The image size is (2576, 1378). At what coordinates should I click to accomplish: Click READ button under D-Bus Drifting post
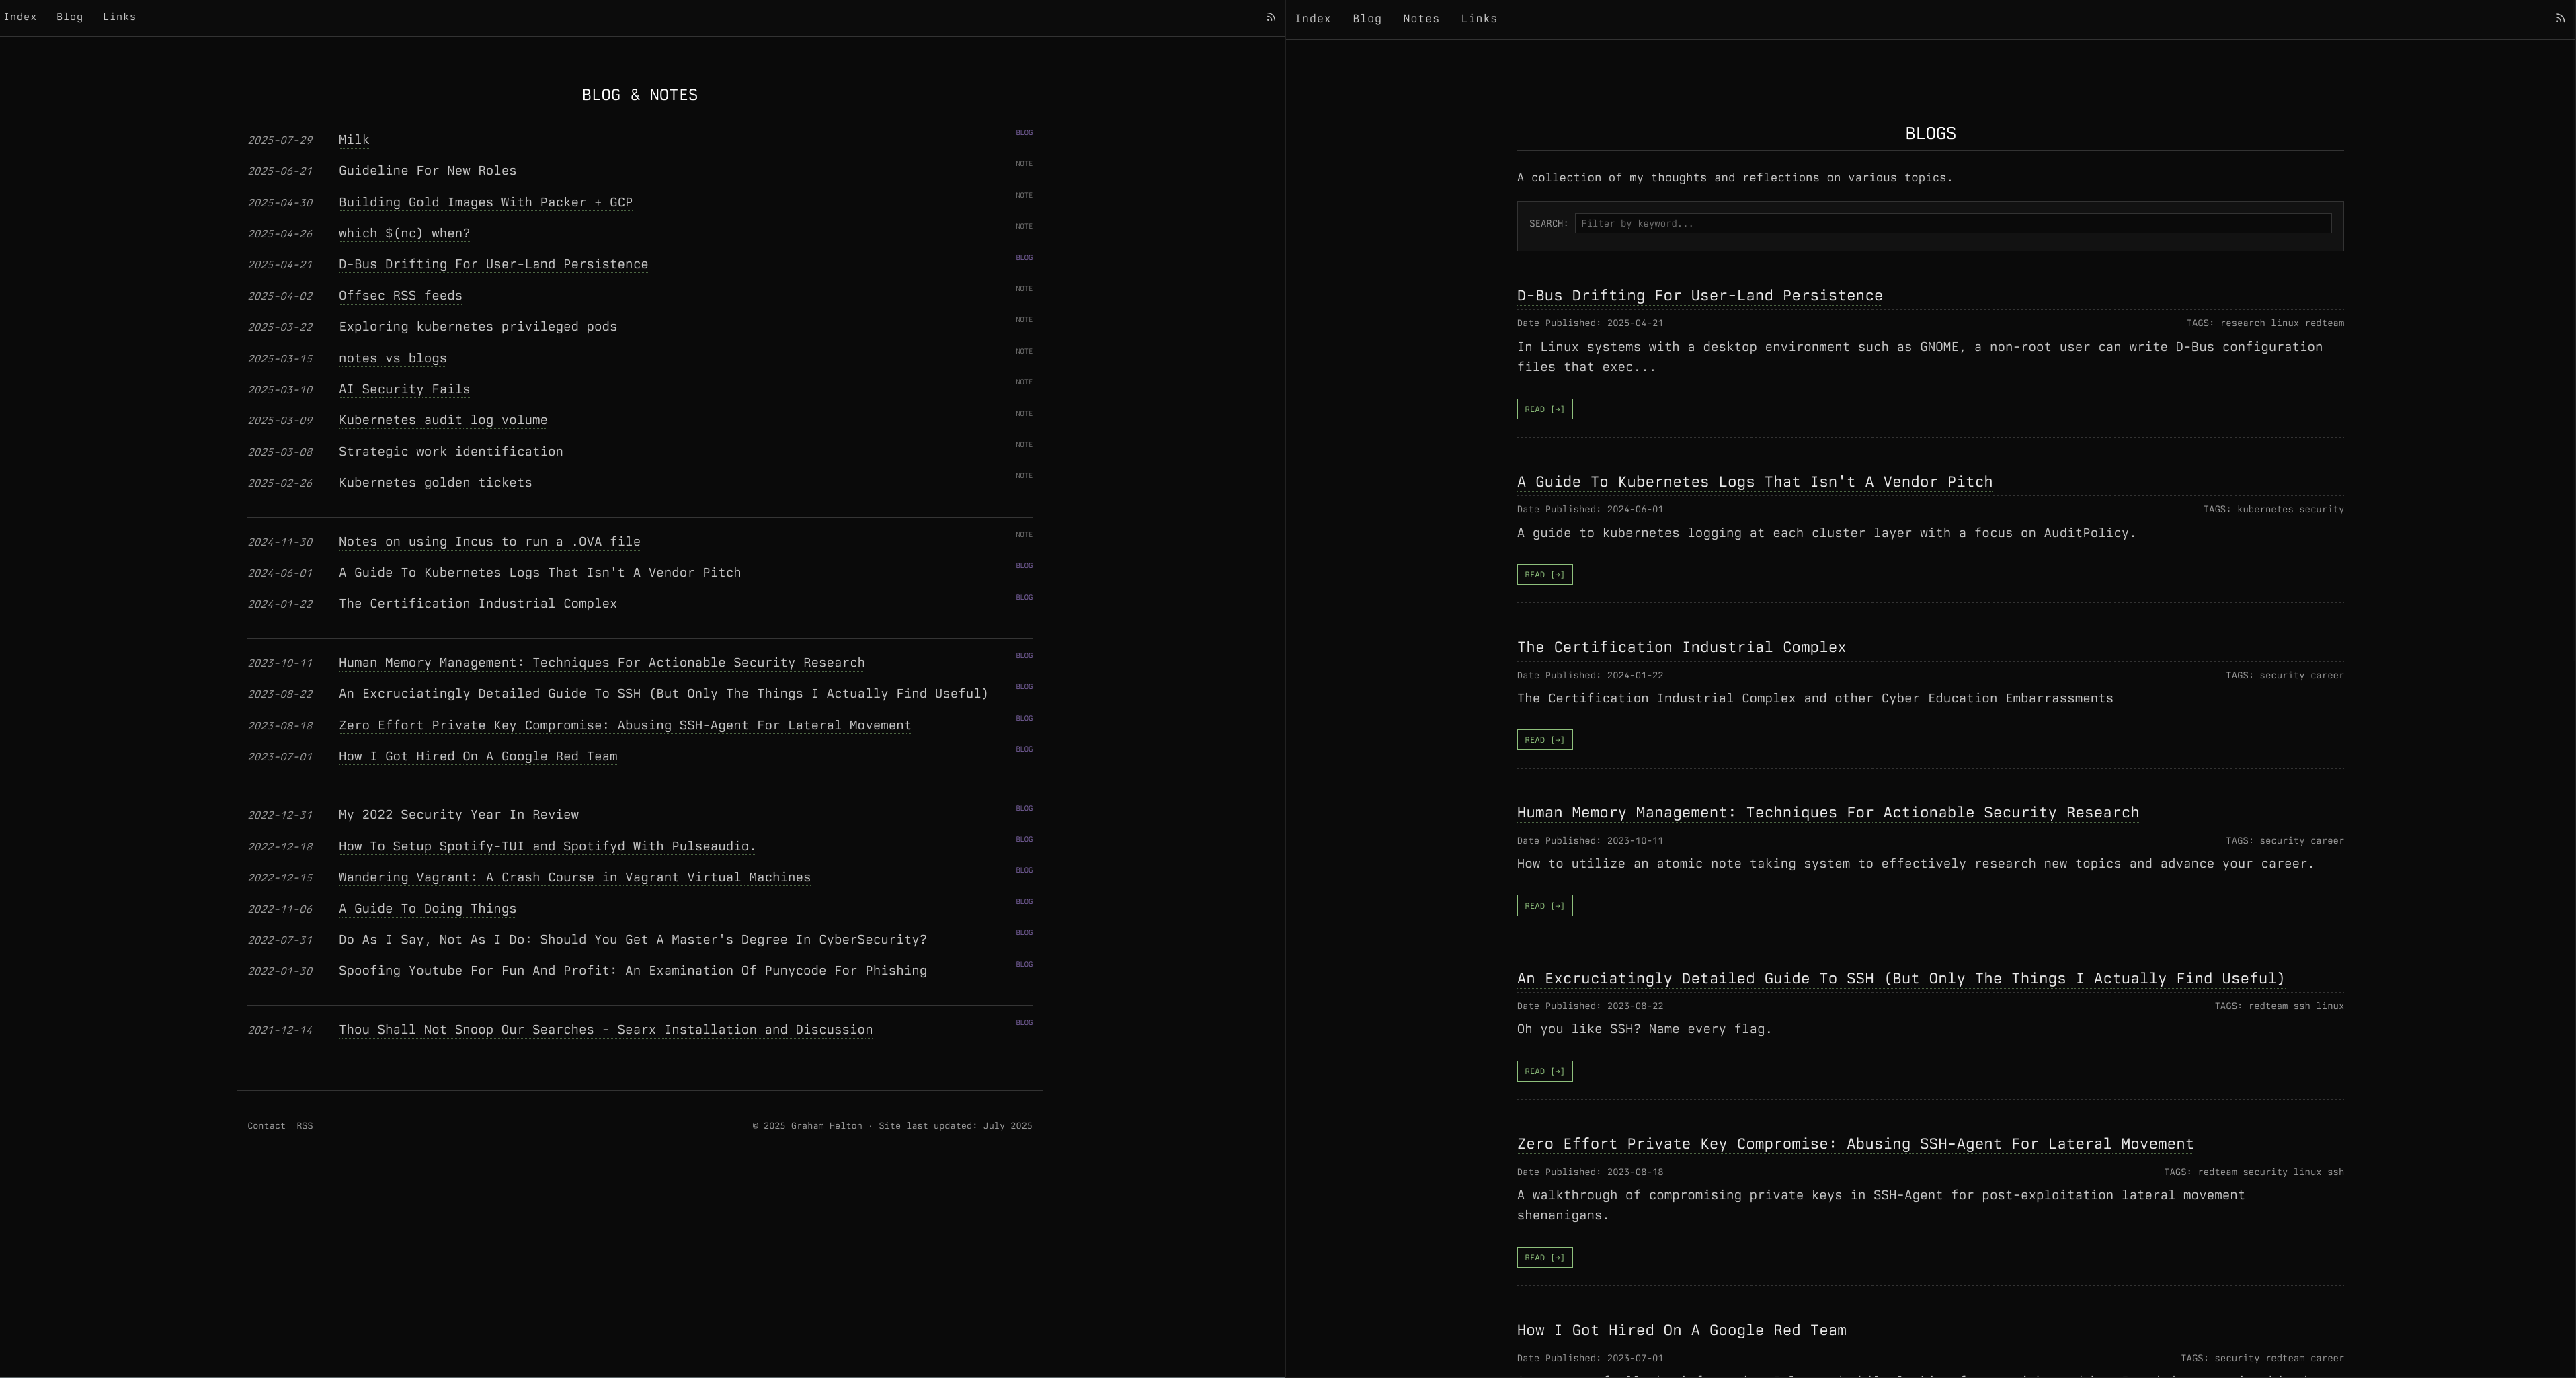pyautogui.click(x=1544, y=409)
